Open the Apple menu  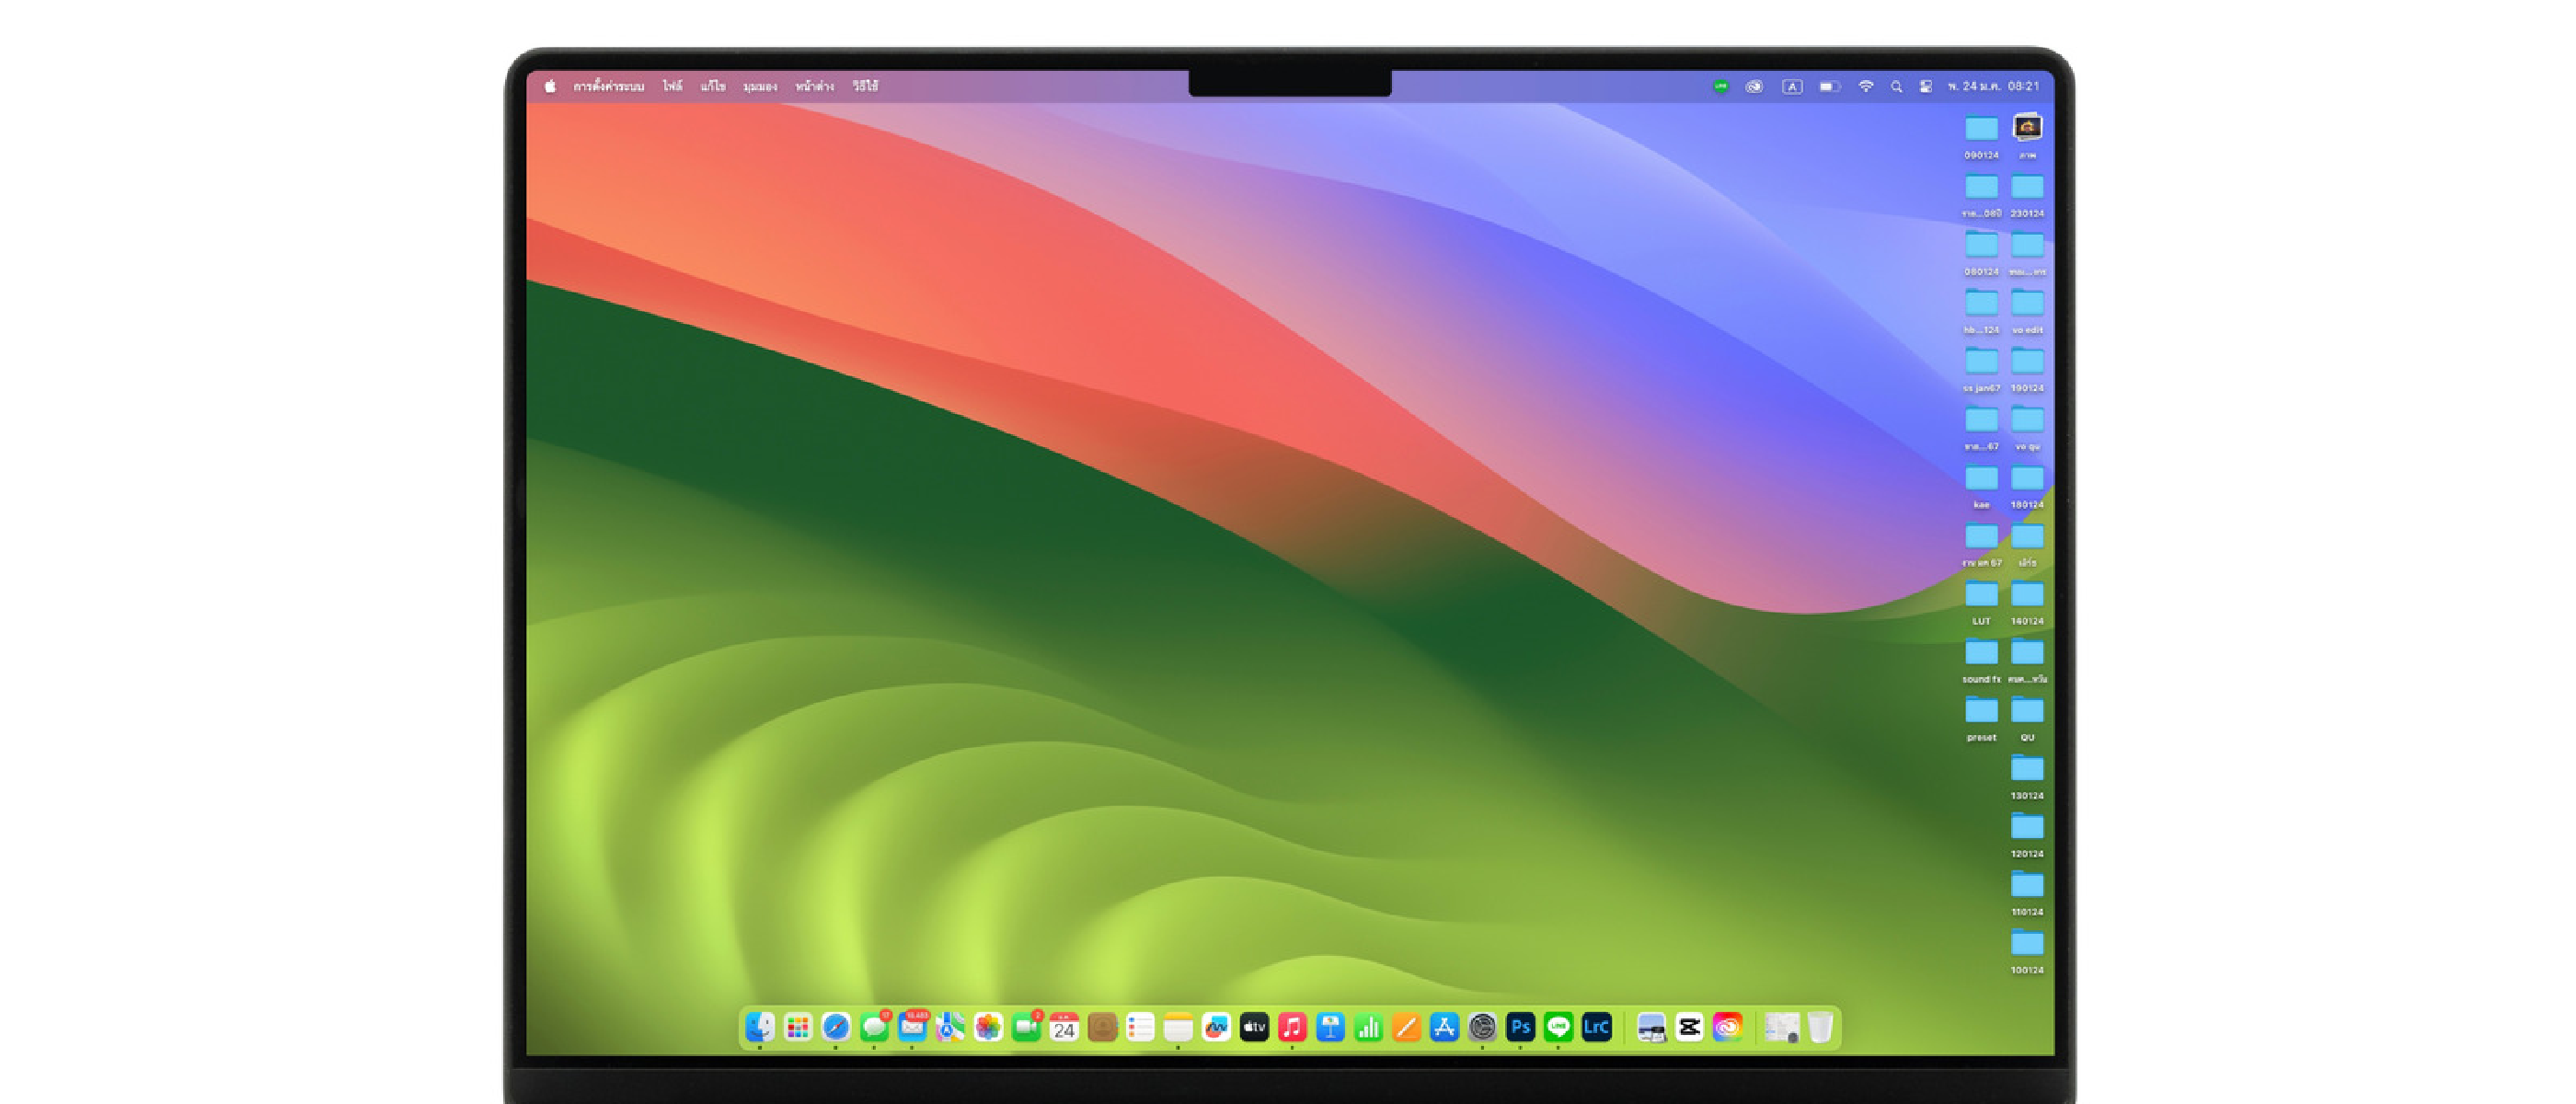550,86
